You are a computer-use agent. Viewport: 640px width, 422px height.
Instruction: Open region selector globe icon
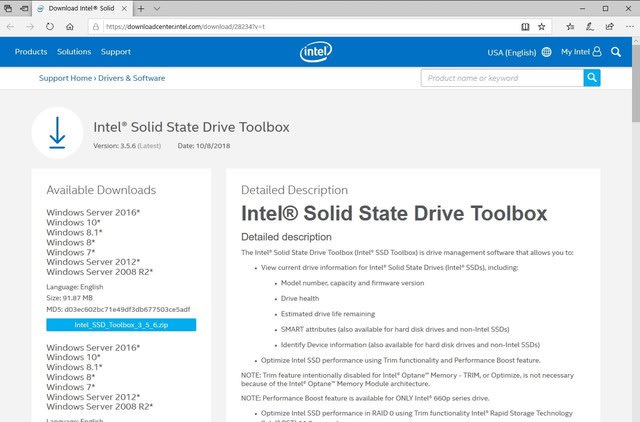tap(547, 52)
